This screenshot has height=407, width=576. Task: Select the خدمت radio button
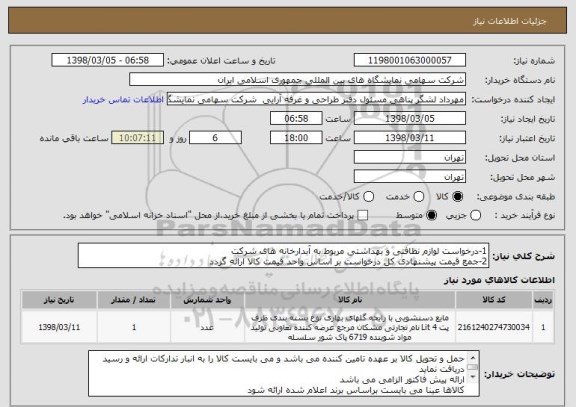[x=418, y=197]
